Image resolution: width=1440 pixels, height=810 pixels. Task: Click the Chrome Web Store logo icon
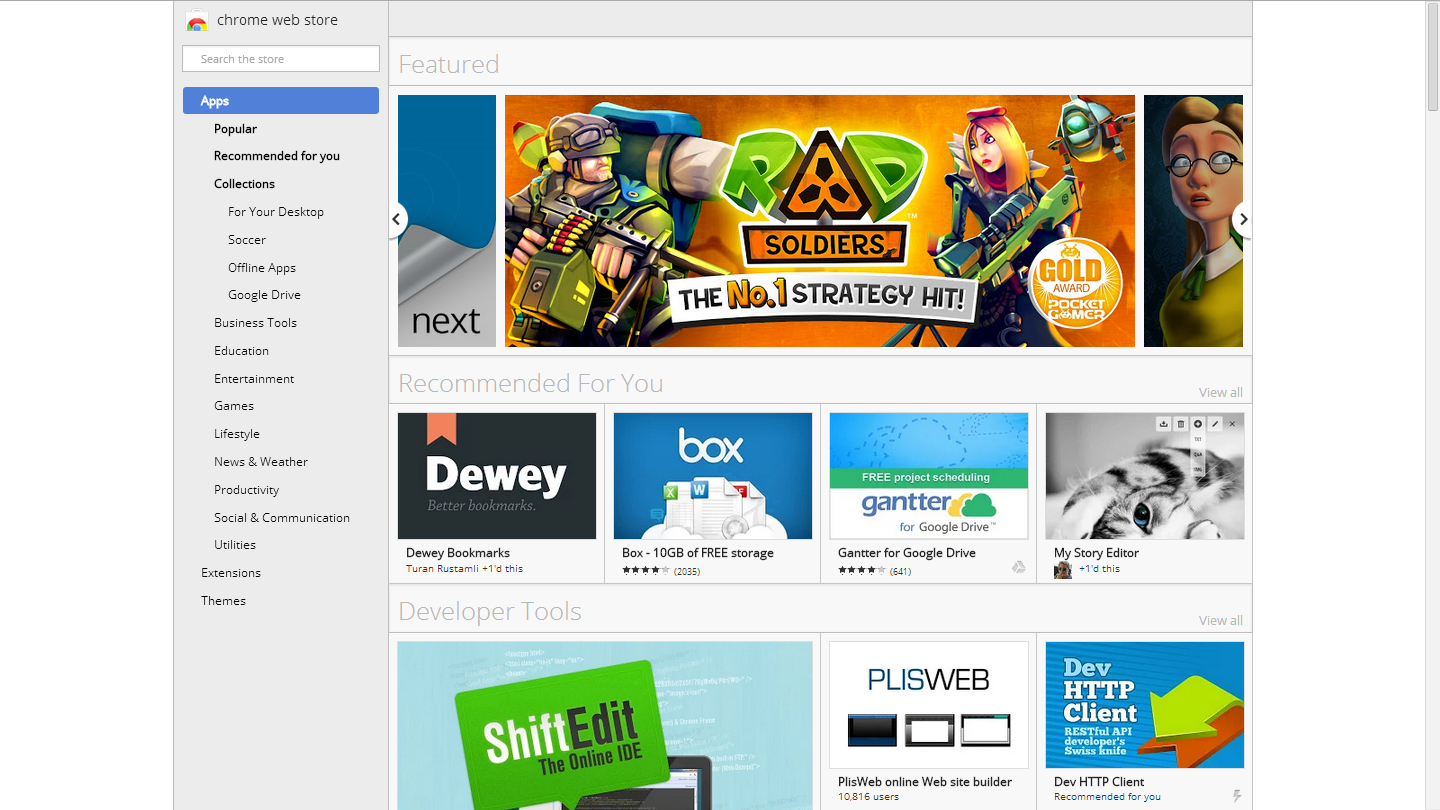(x=197, y=21)
